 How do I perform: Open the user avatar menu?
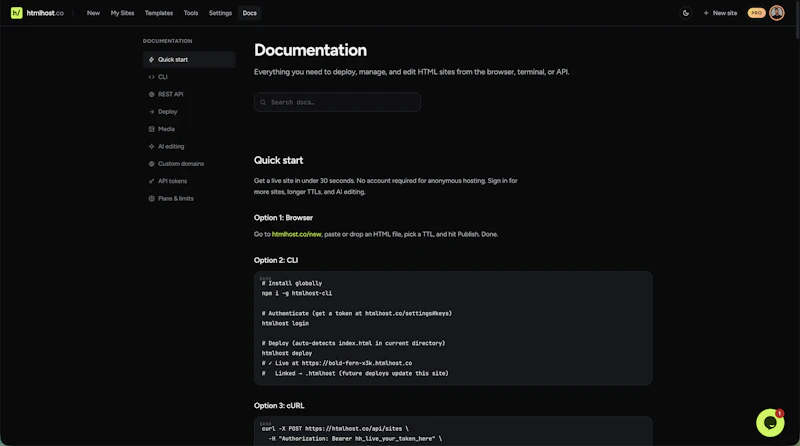(777, 13)
